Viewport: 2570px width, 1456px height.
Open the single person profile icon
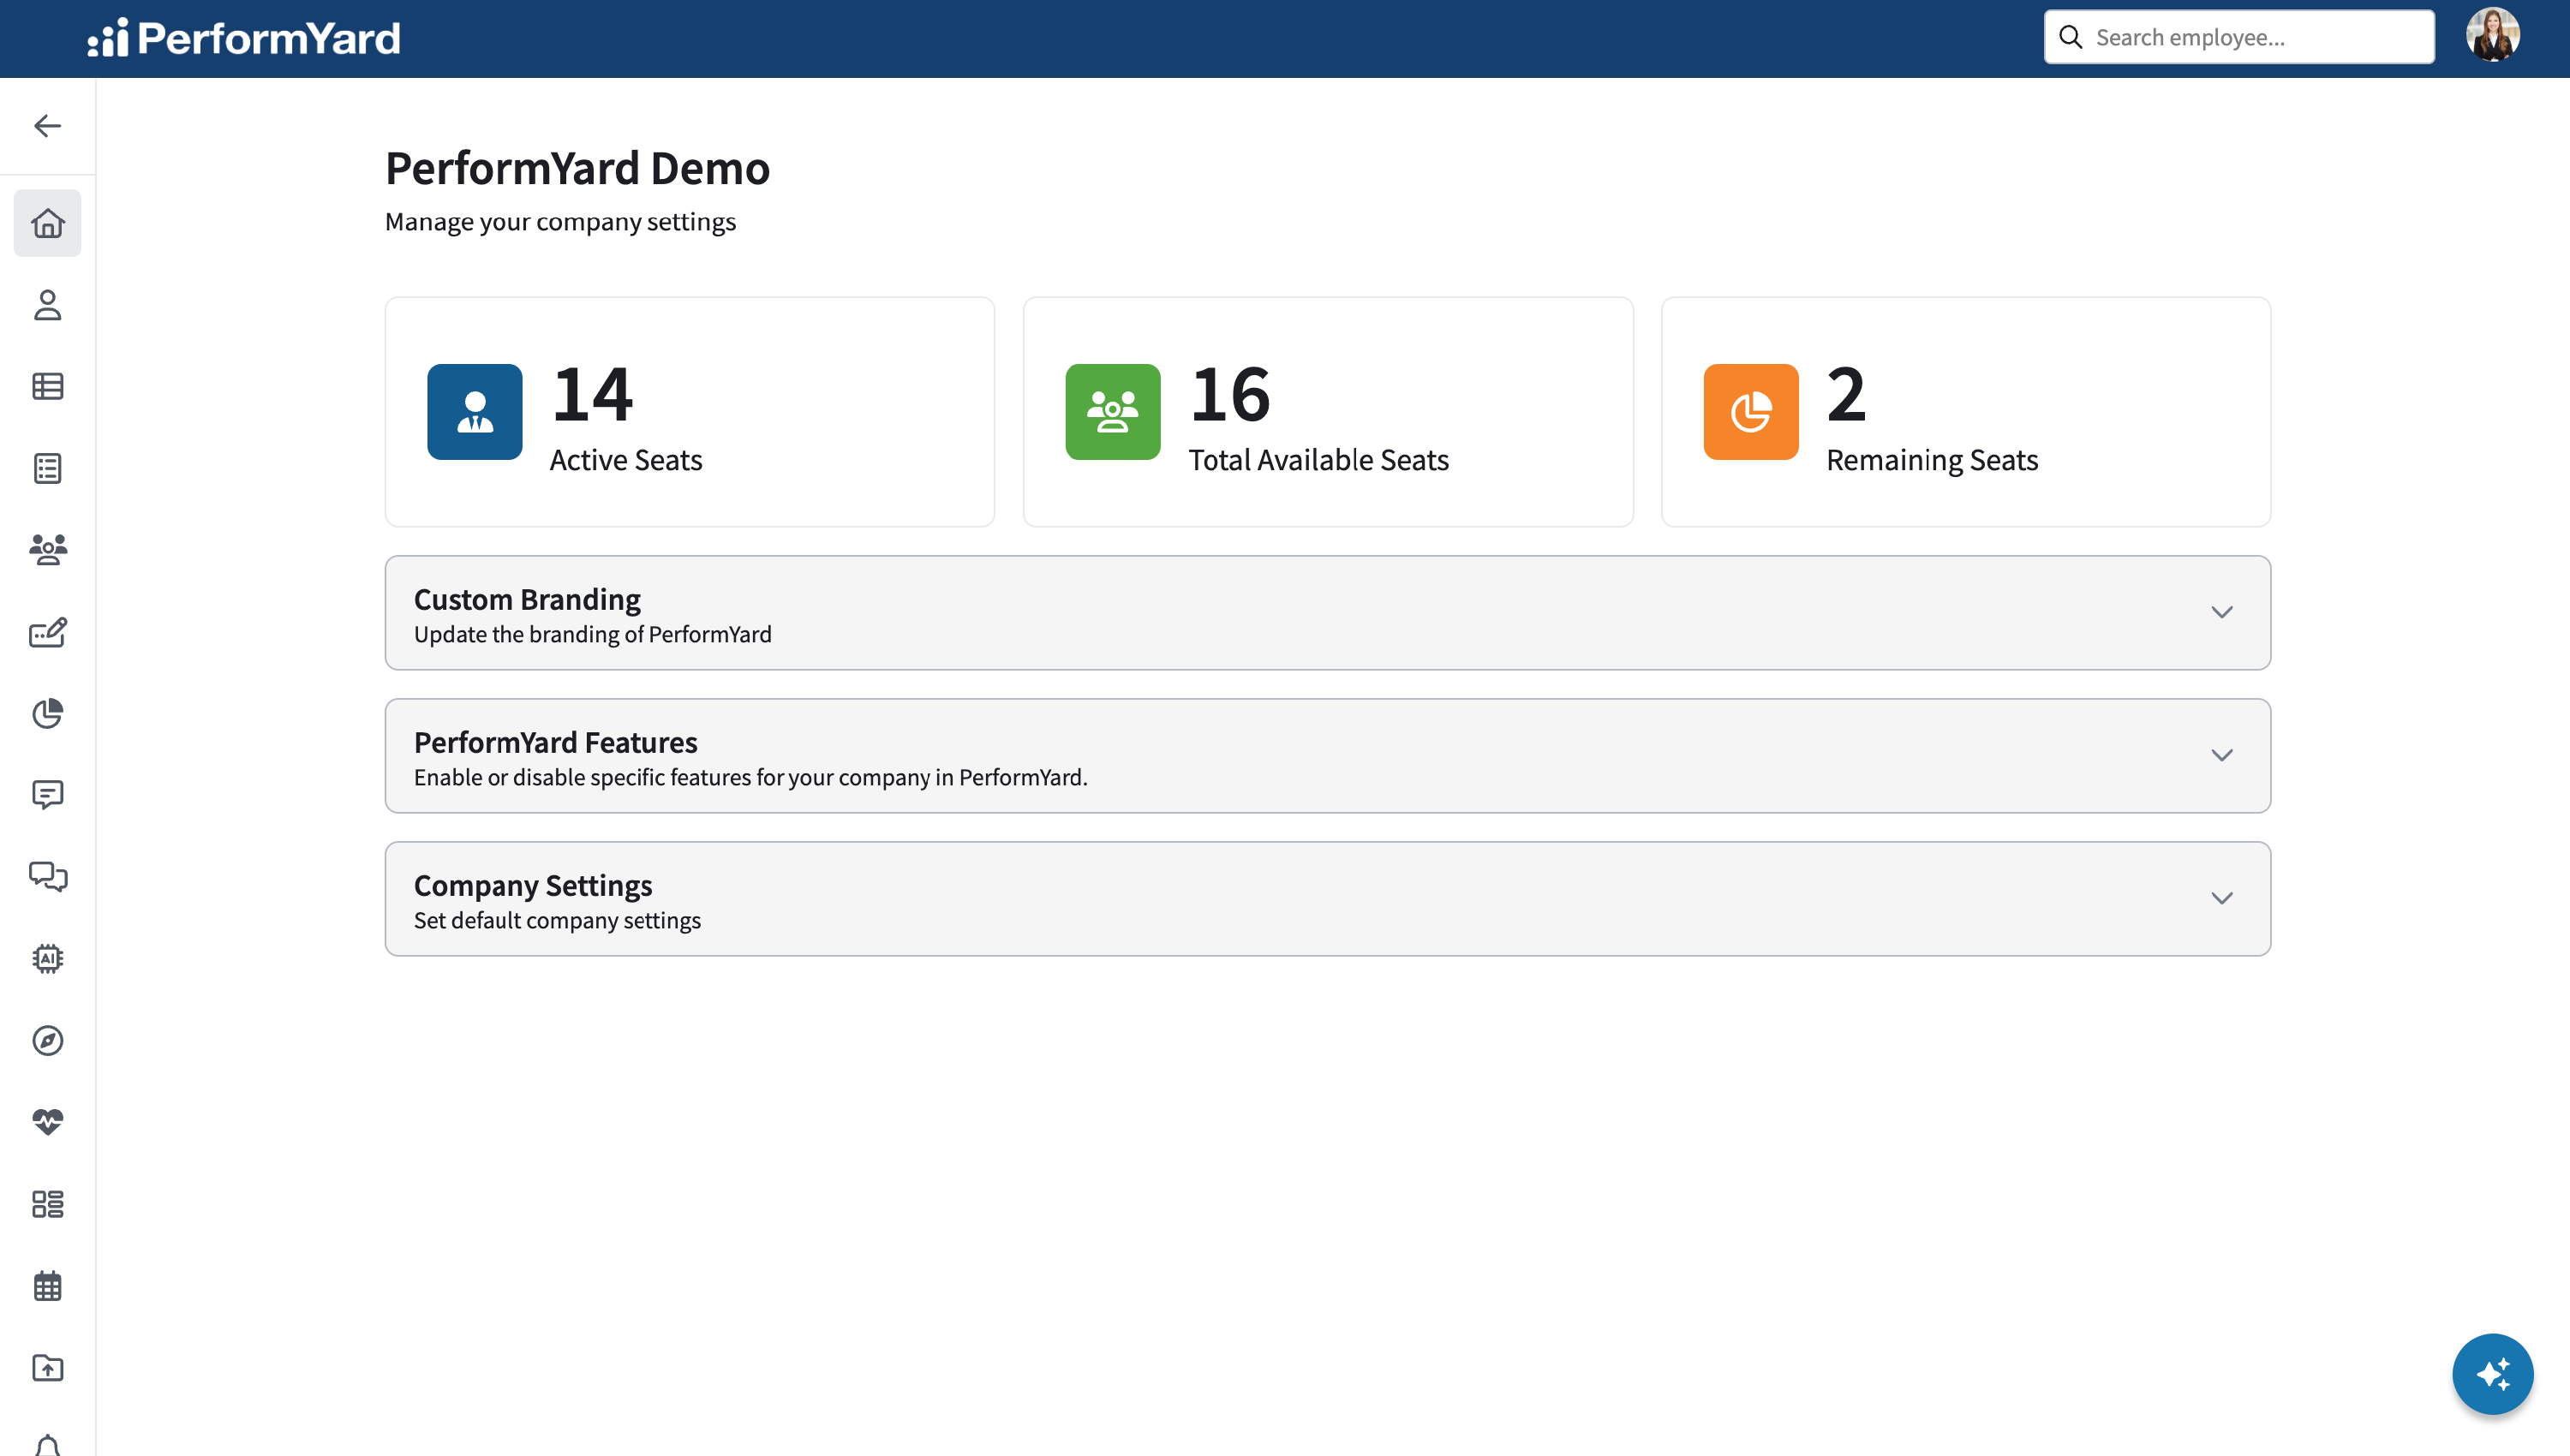pos(47,305)
